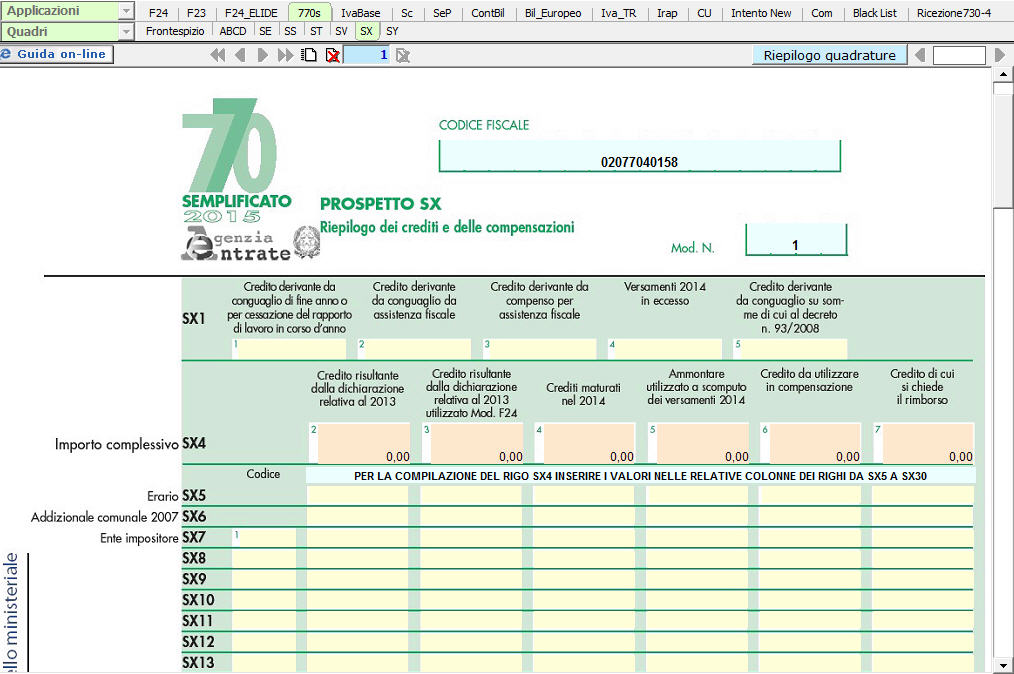Create new module page icon

tap(309, 56)
